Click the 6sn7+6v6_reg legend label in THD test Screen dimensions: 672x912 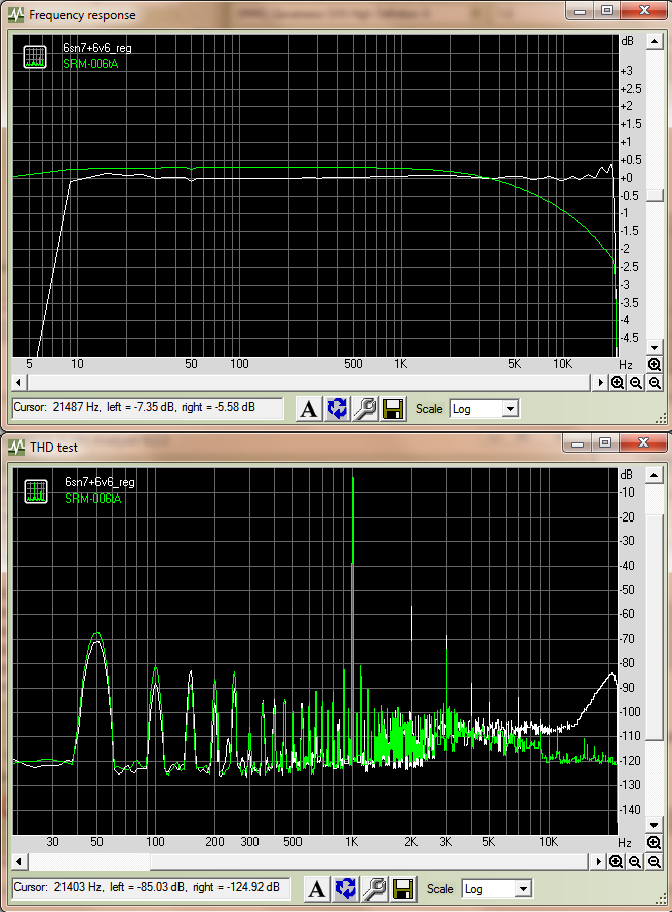(x=99, y=482)
